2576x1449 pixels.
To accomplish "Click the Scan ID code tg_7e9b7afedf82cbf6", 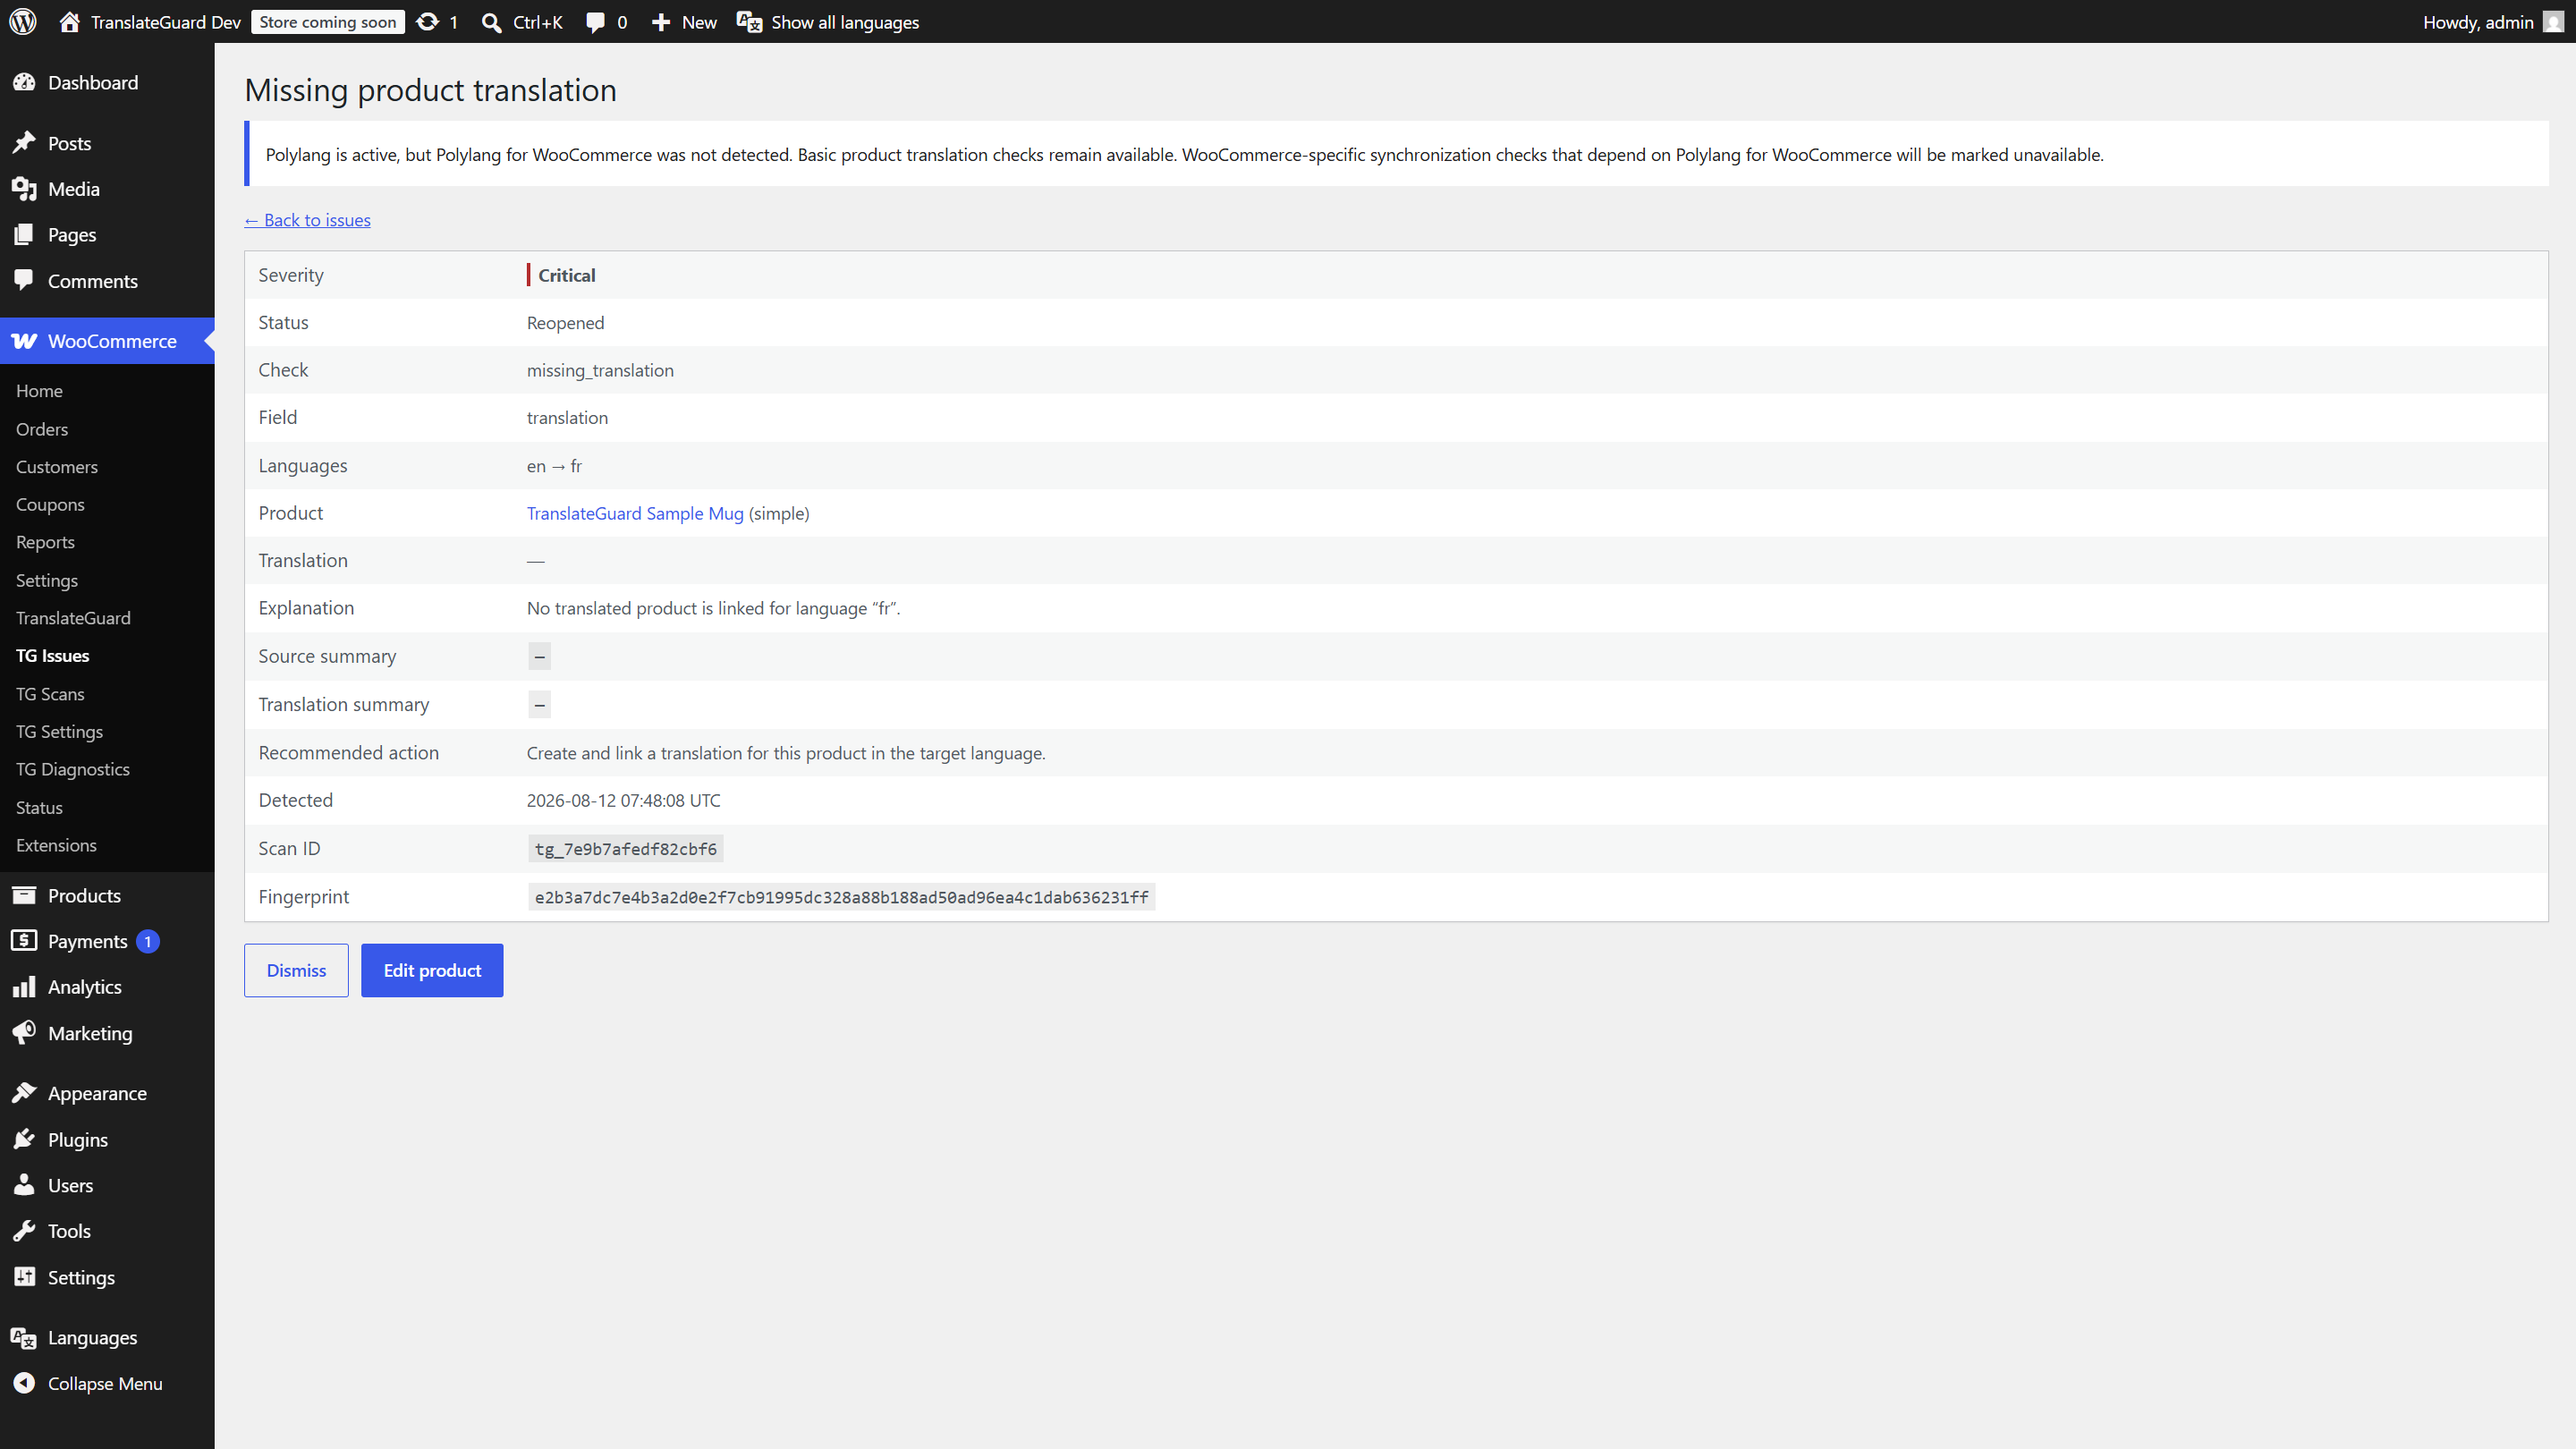I will click(x=626, y=849).
